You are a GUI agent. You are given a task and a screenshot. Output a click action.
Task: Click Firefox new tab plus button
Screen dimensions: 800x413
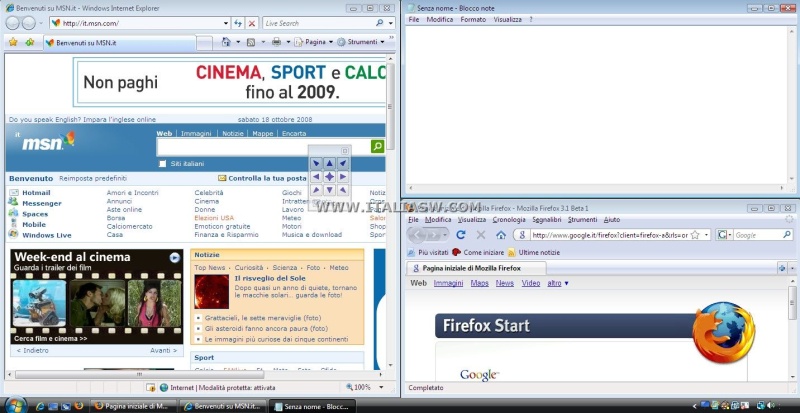(x=782, y=268)
